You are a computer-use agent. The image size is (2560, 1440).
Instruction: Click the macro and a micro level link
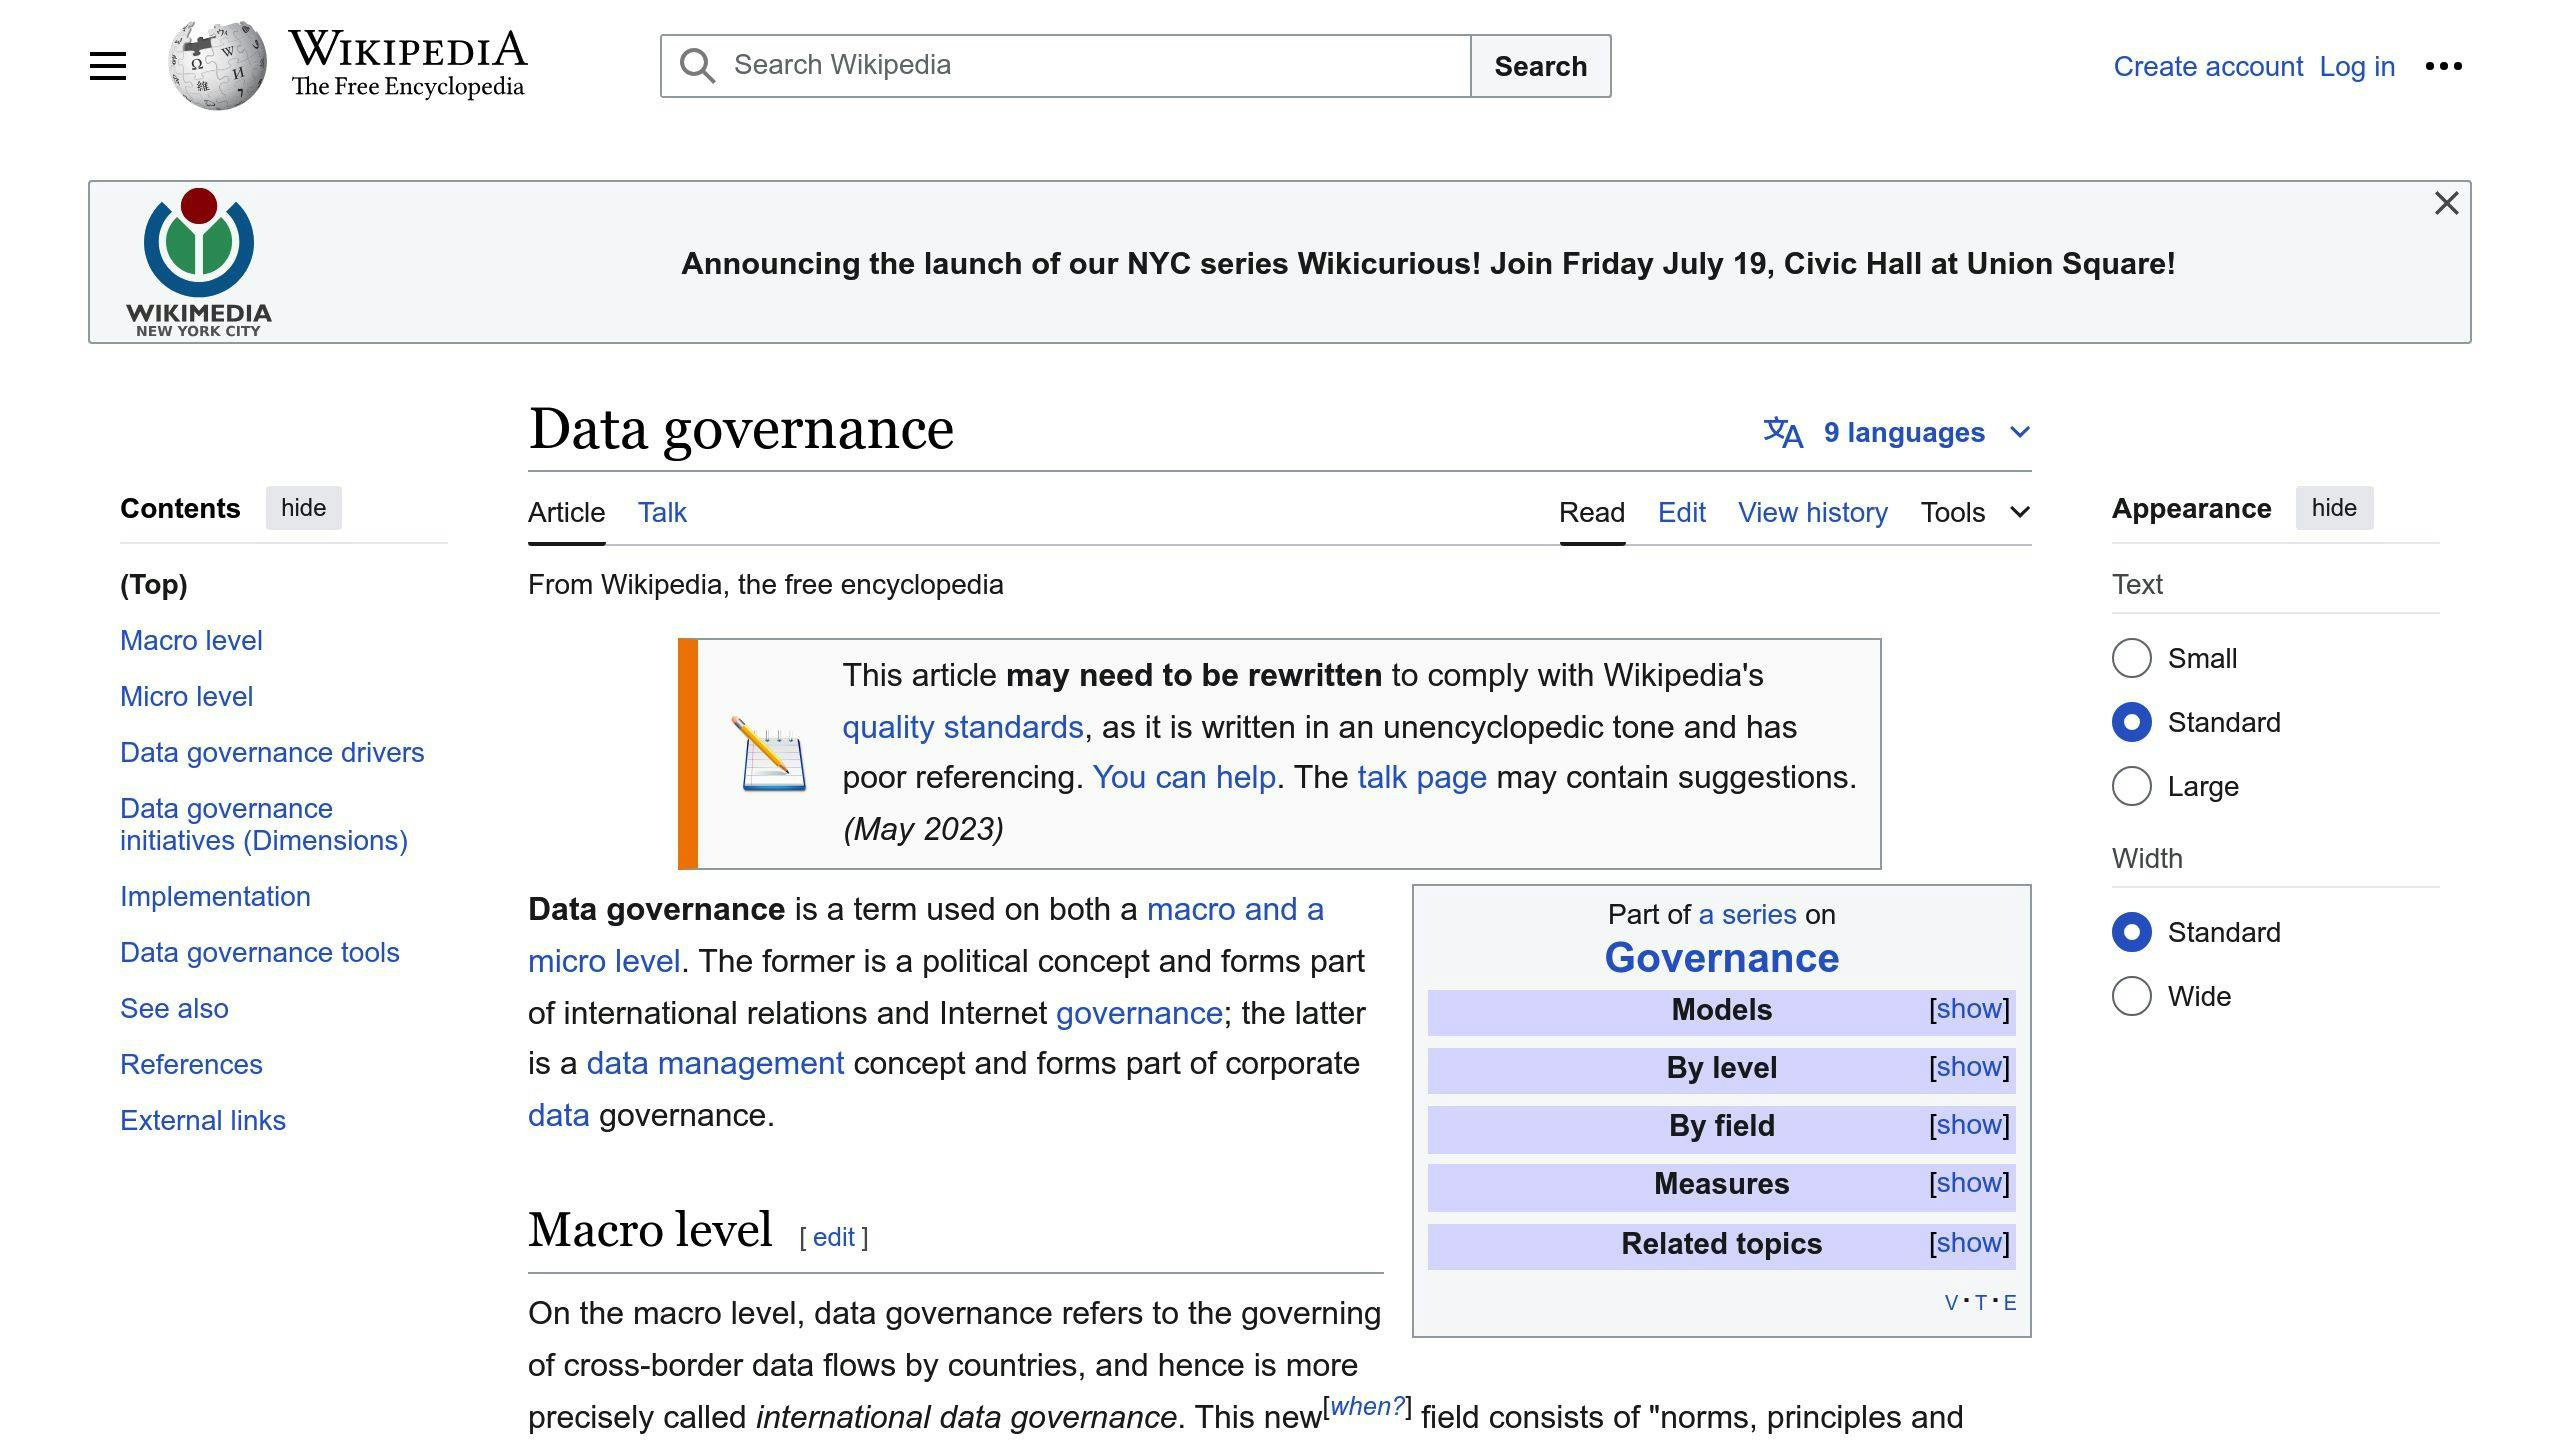pyautogui.click(x=1231, y=909)
